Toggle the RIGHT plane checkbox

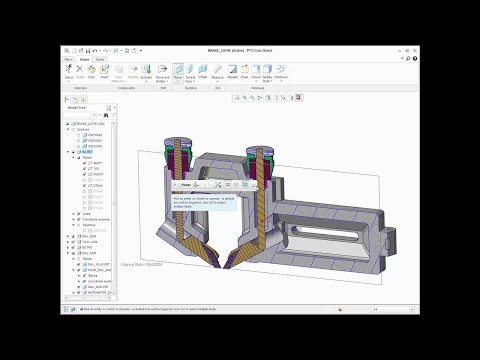click(84, 163)
